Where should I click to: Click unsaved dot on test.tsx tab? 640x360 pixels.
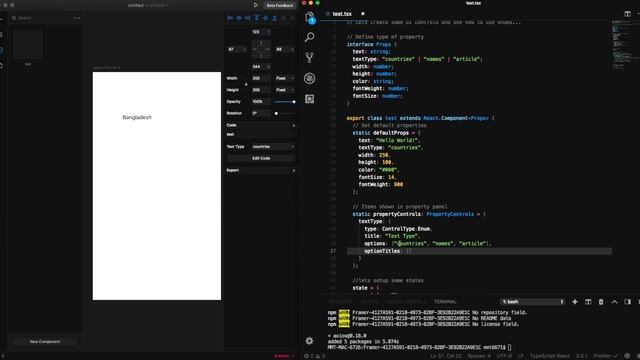(362, 14)
